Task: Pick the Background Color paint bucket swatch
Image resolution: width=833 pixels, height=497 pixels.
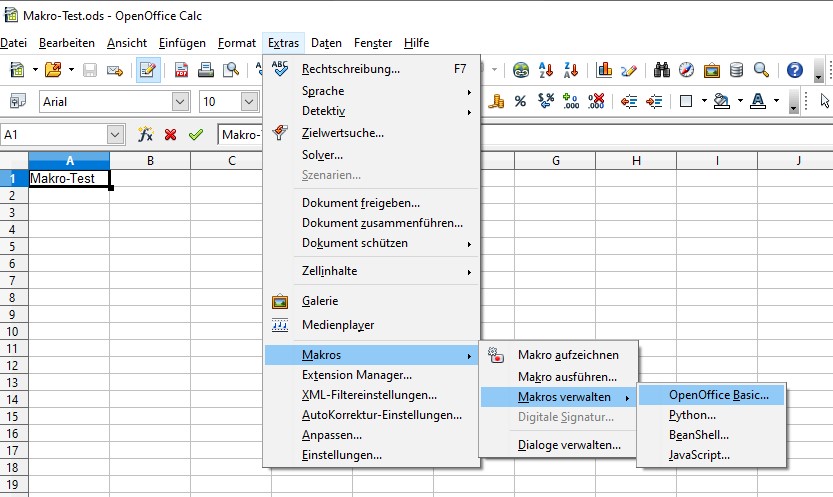Action: (721, 101)
